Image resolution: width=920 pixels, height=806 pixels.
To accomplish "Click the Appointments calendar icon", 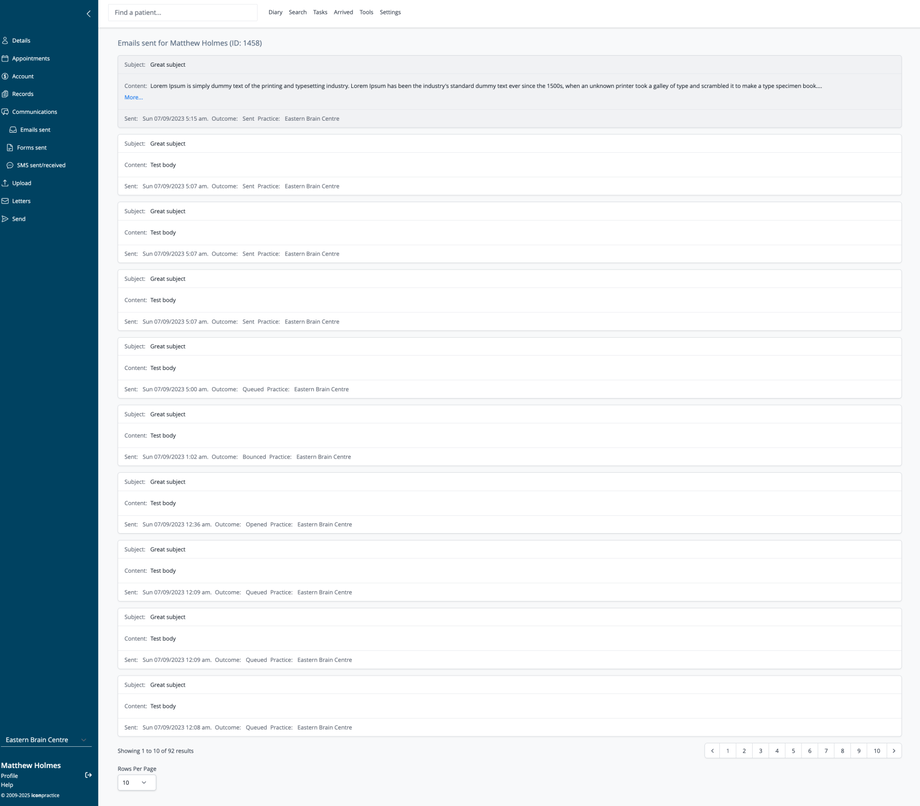I will [5, 59].
